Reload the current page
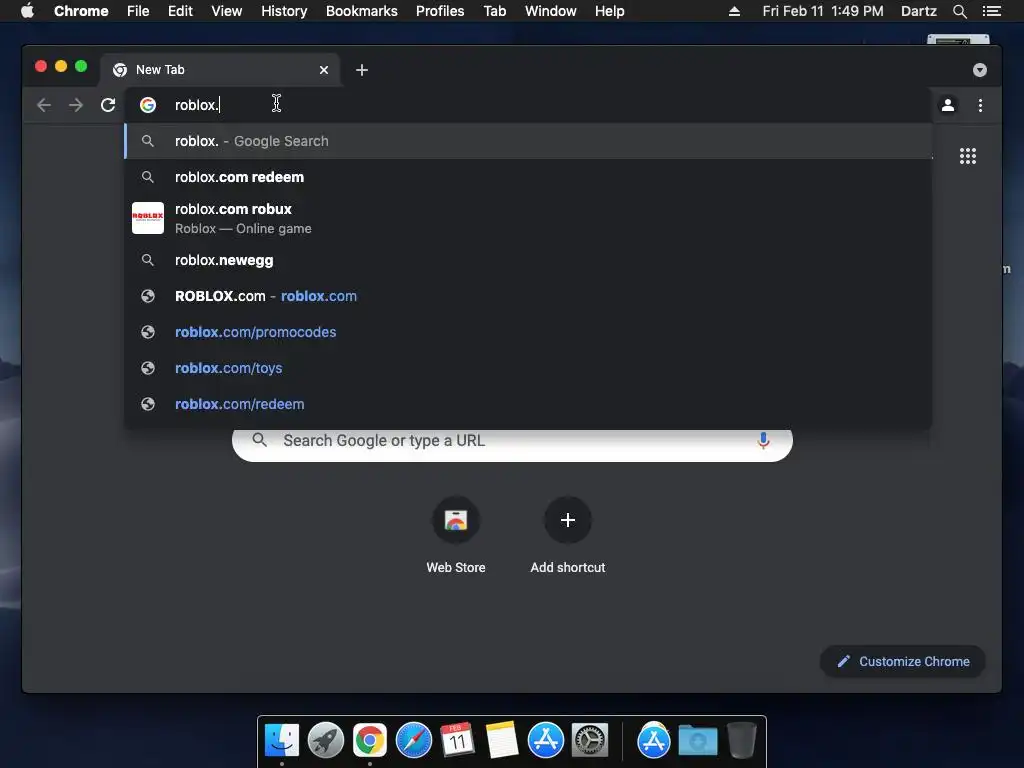Screen dimensions: 1024x768 click(x=108, y=105)
